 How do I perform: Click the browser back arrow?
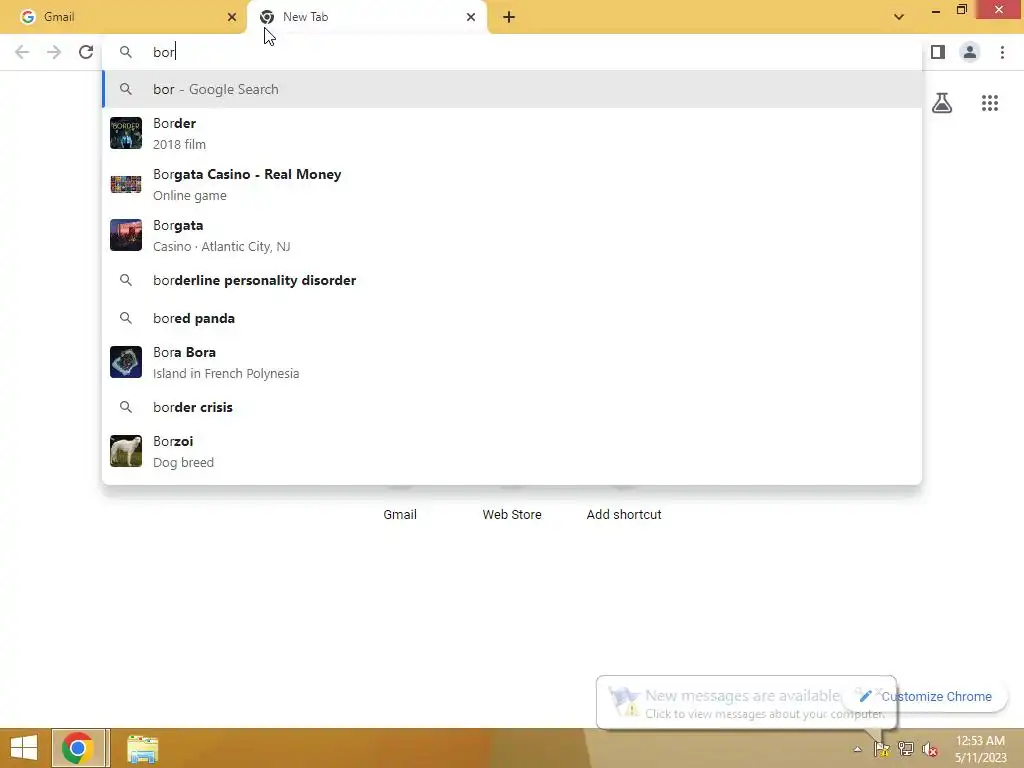coord(22,52)
